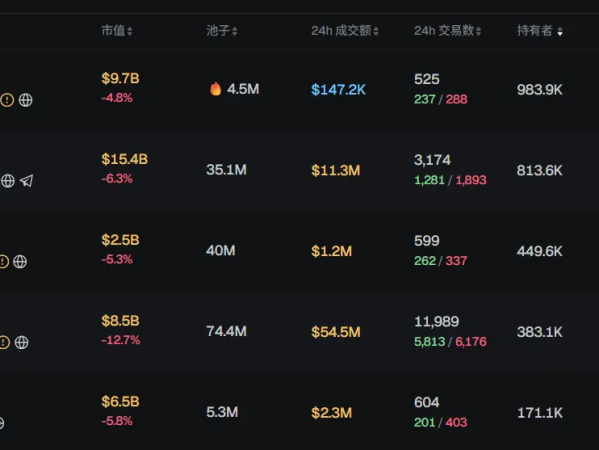Screen dimensions: 599x450
Task: Click the 3,174 transactions count
Action: (x=432, y=160)
